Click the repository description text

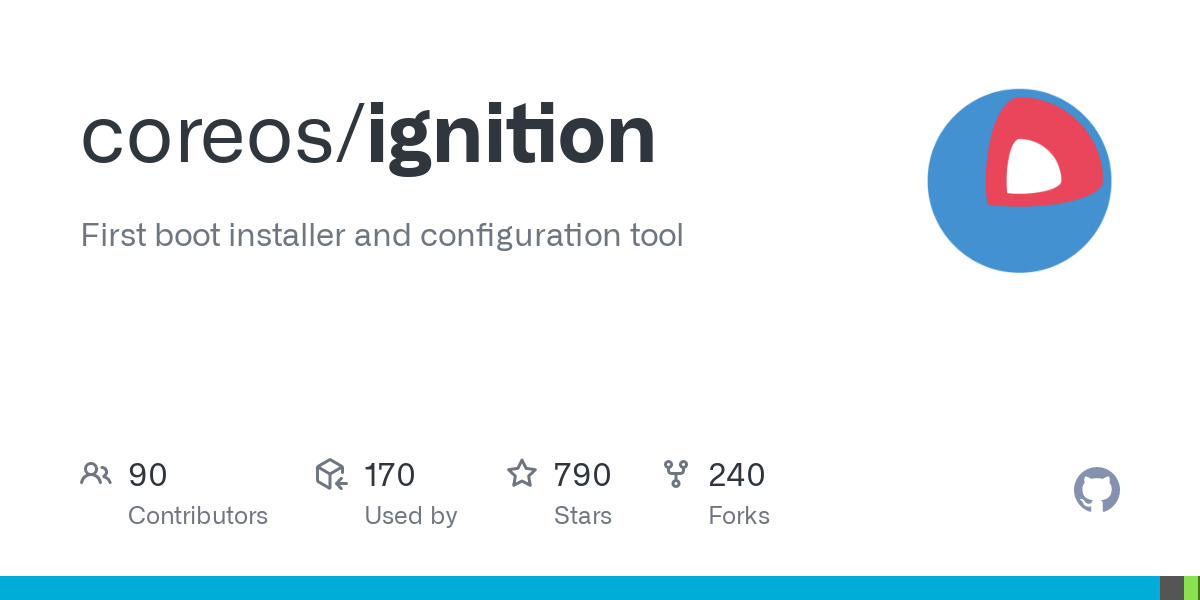382,236
